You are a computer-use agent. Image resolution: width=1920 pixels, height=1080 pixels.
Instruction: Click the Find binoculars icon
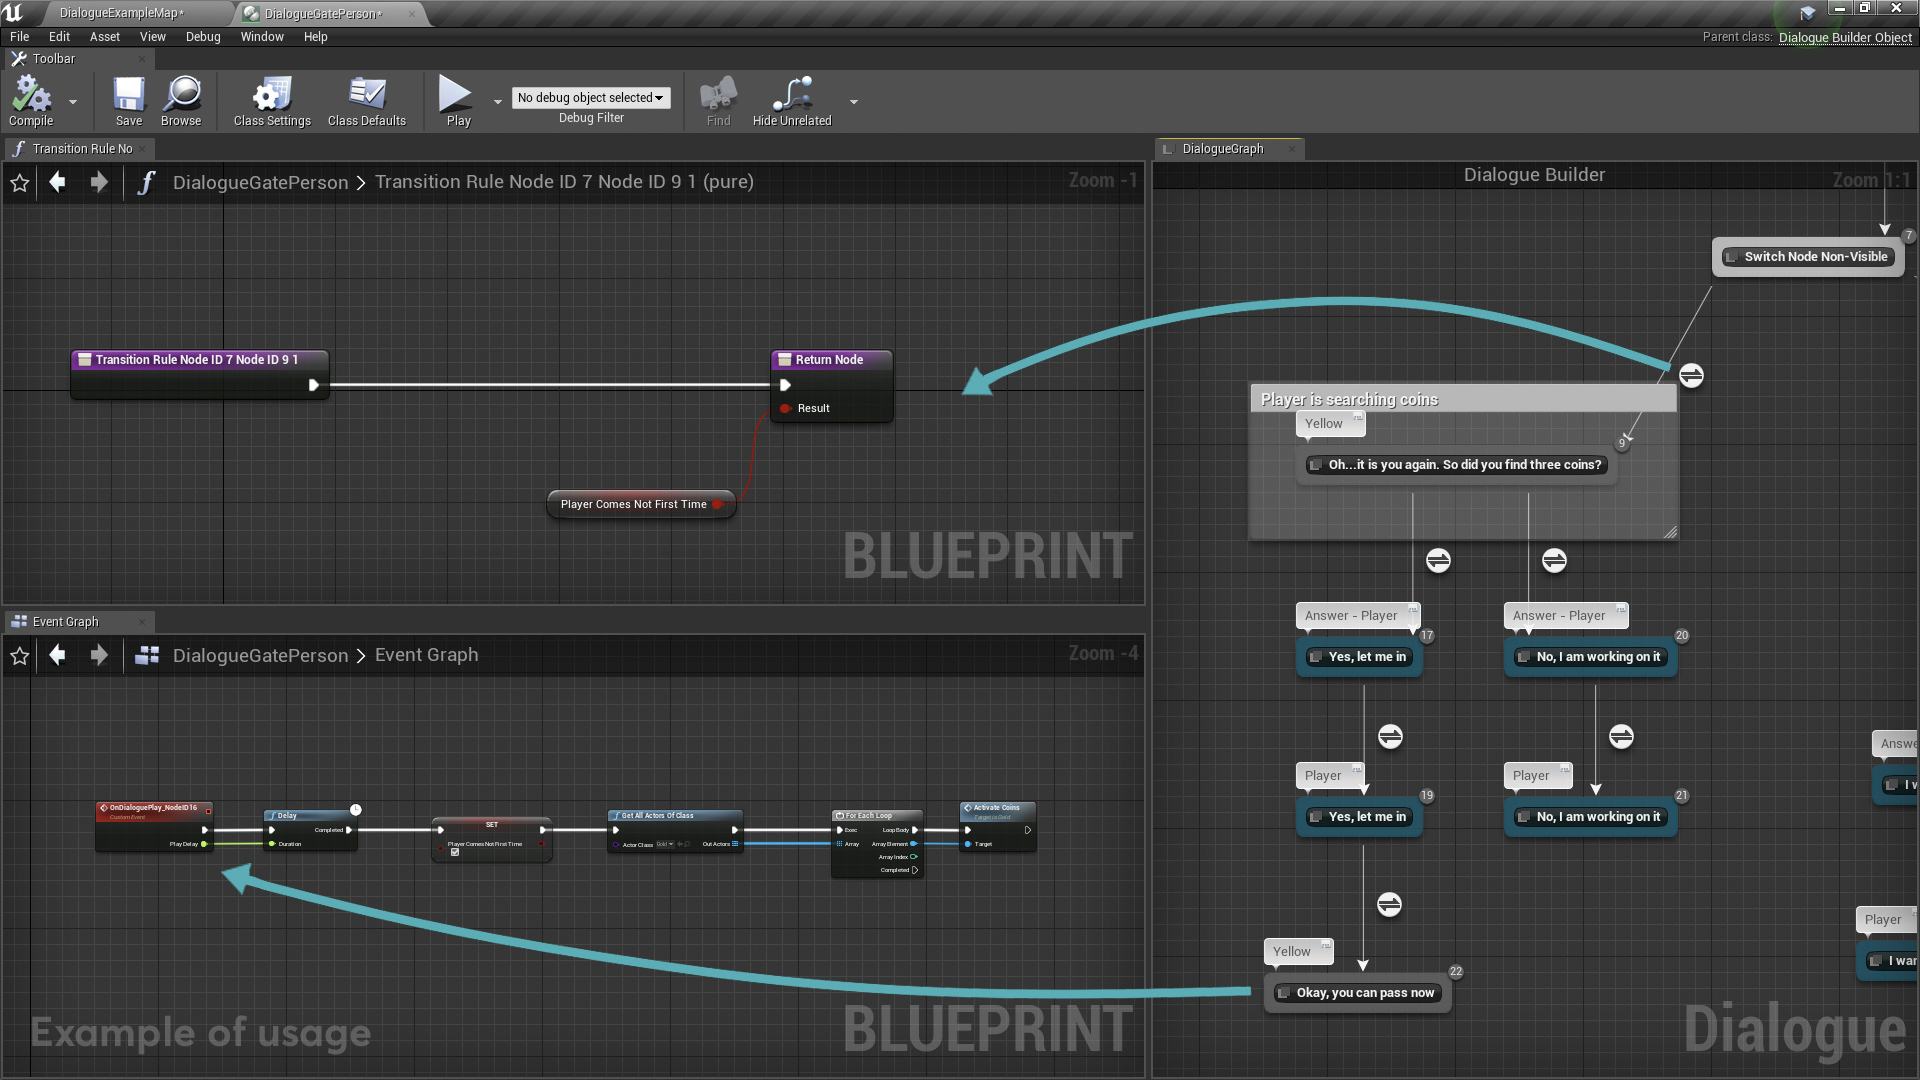coord(718,97)
